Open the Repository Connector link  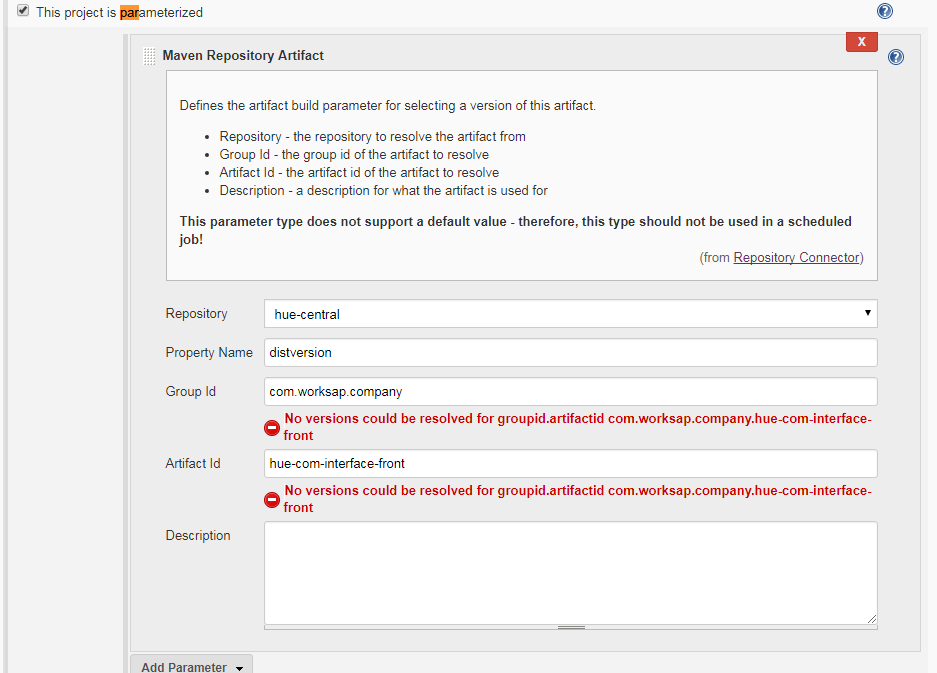point(796,257)
